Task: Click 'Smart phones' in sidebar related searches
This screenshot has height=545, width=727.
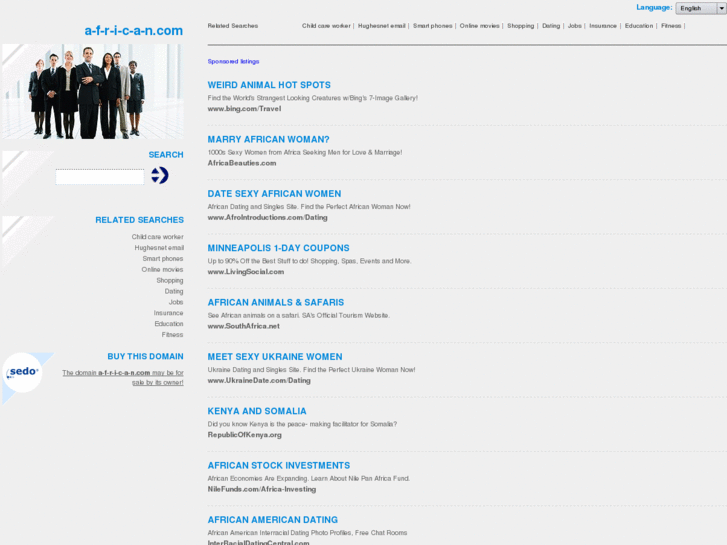Action: (163, 258)
